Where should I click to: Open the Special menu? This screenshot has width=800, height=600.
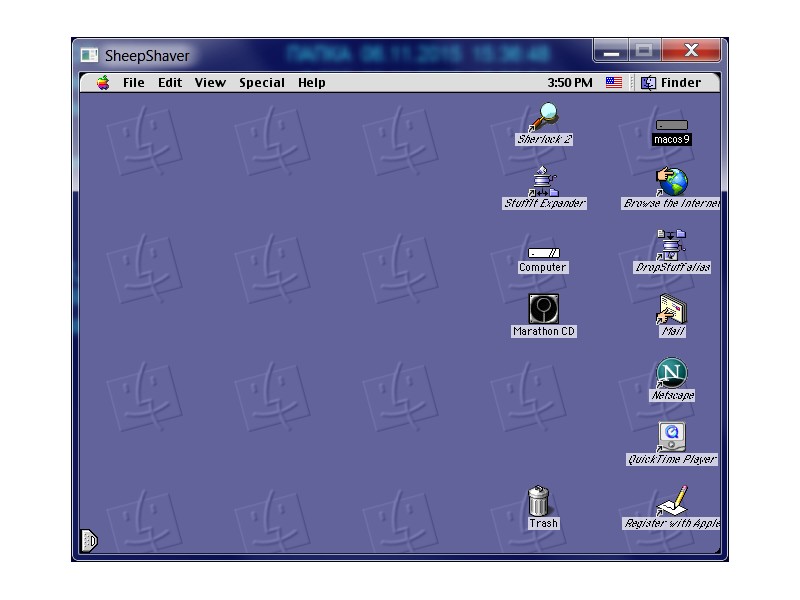point(262,83)
